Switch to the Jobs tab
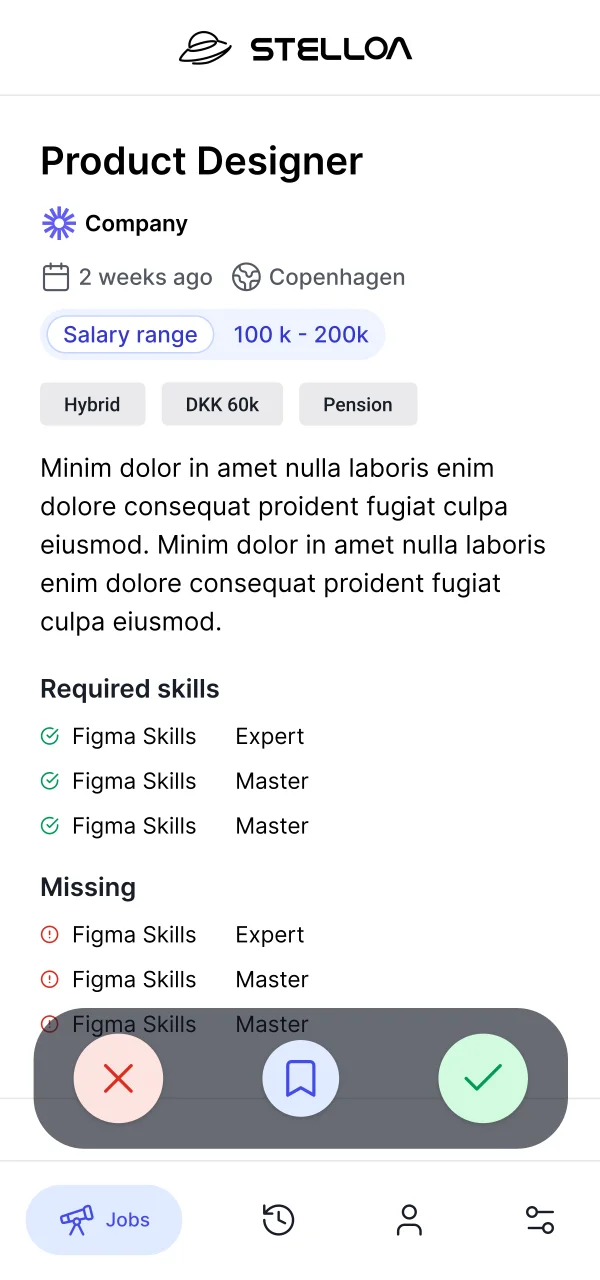 coord(104,1219)
